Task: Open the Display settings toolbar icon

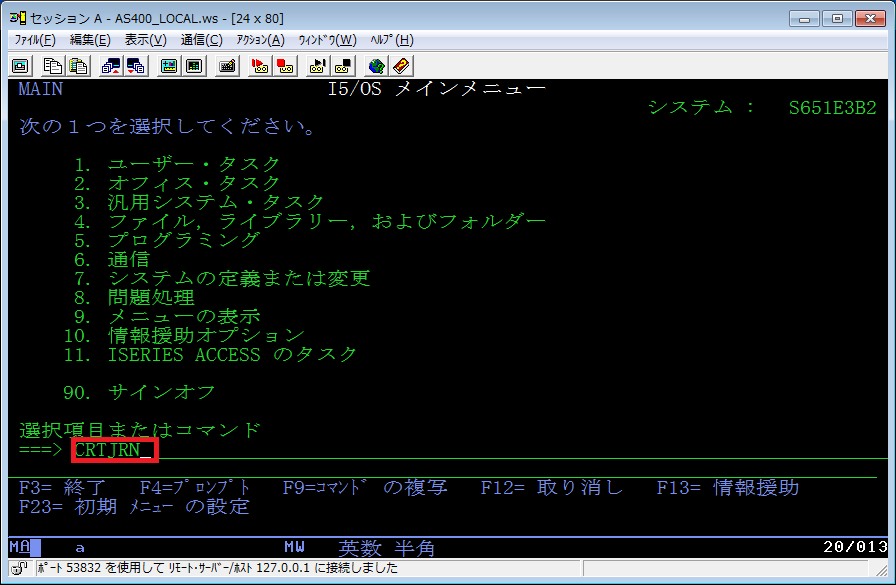Action: click(x=169, y=66)
